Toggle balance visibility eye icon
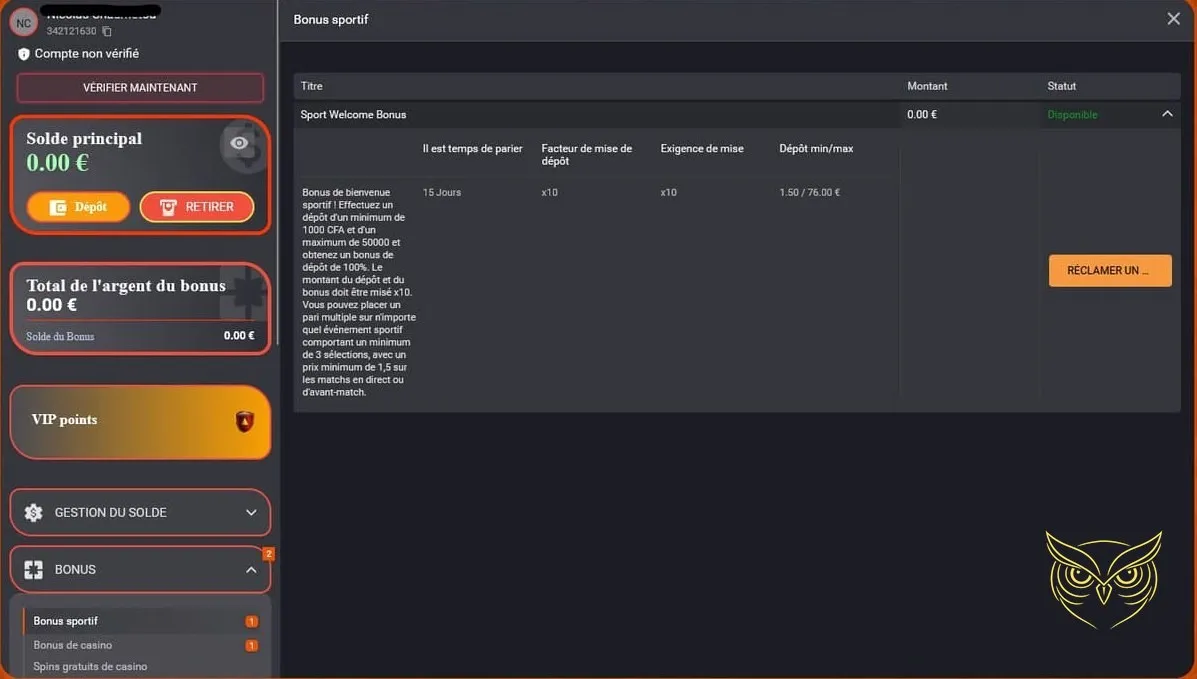Viewport: 1197px width, 679px height. 239,144
